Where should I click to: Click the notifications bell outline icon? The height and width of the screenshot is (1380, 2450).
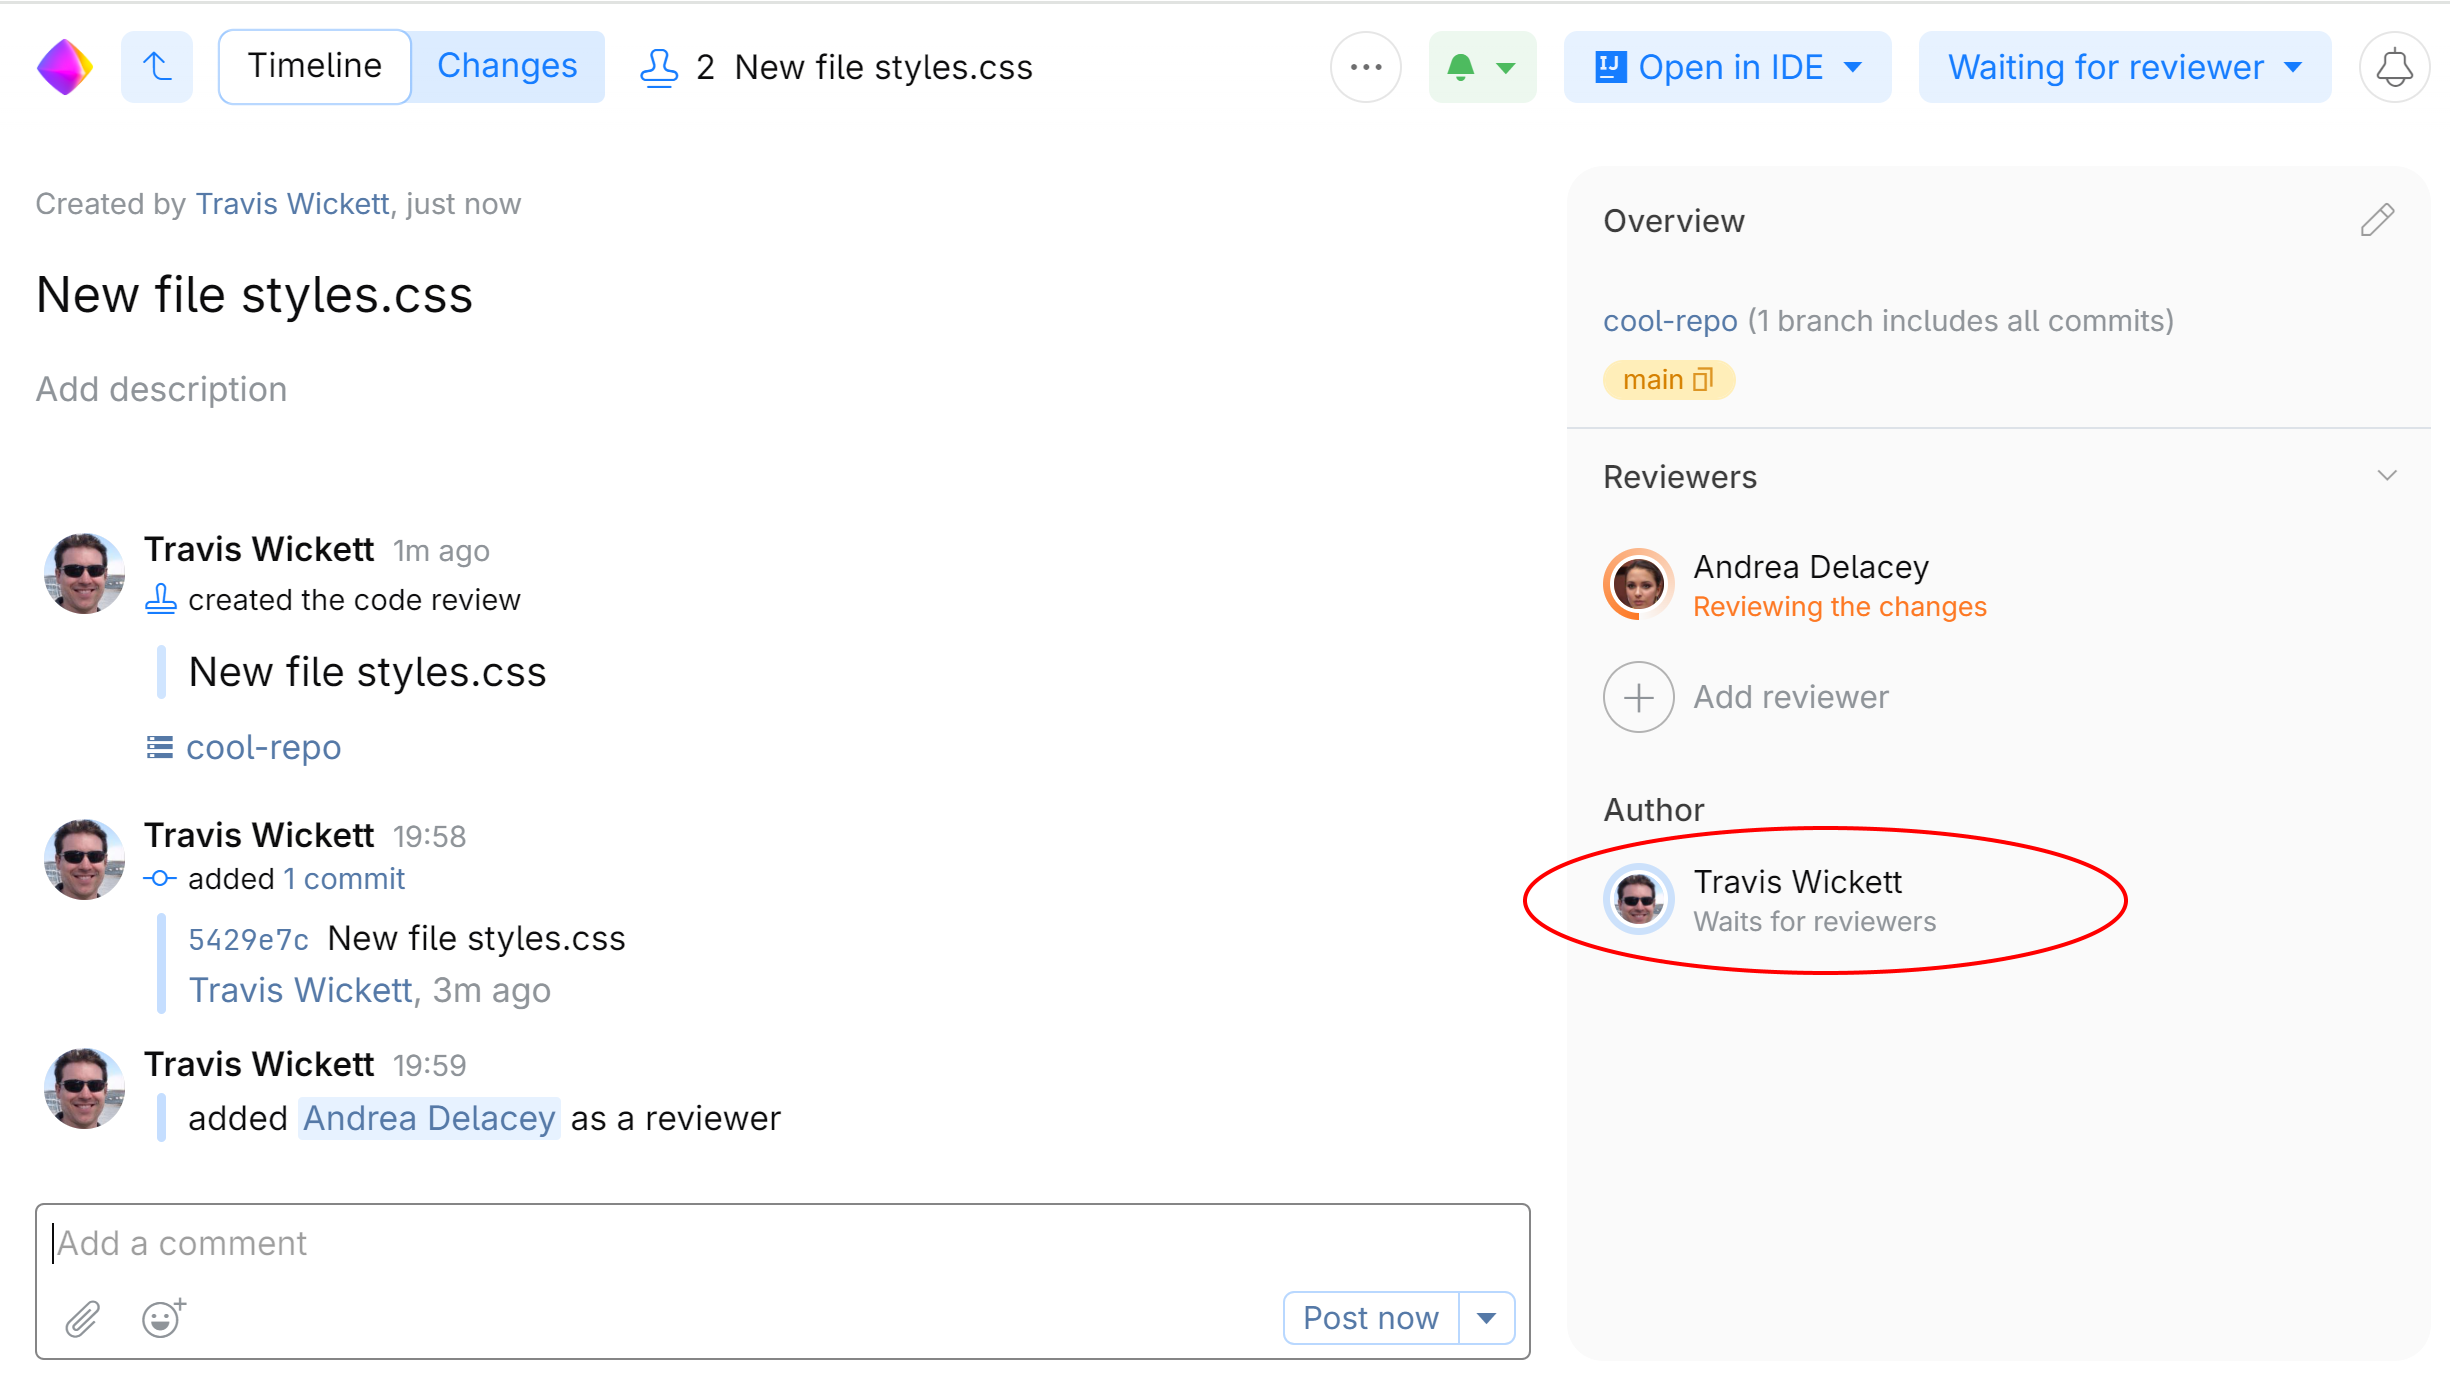[x=2394, y=67]
